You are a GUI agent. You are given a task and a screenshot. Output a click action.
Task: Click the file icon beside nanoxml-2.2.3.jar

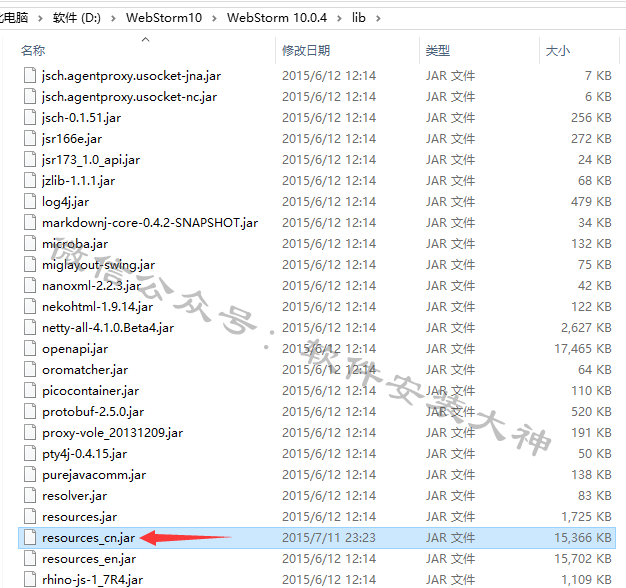point(30,285)
